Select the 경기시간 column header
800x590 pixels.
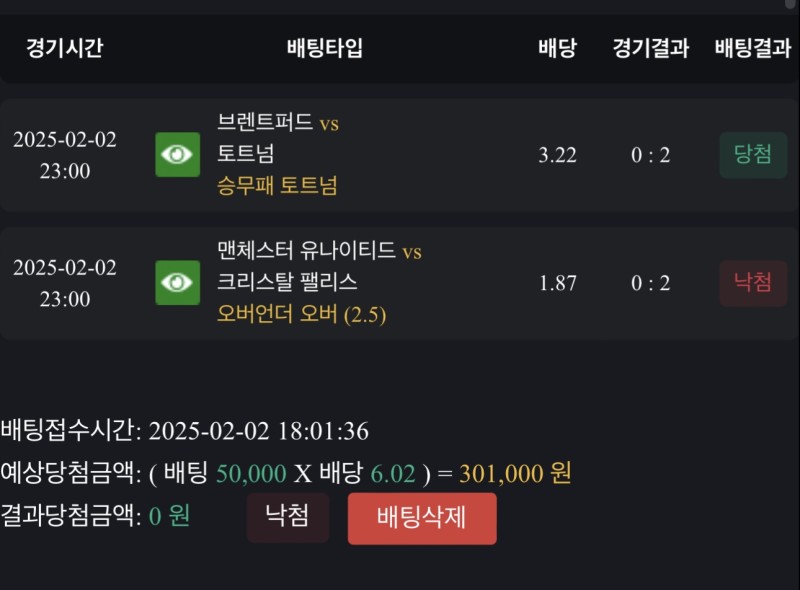click(x=65, y=48)
